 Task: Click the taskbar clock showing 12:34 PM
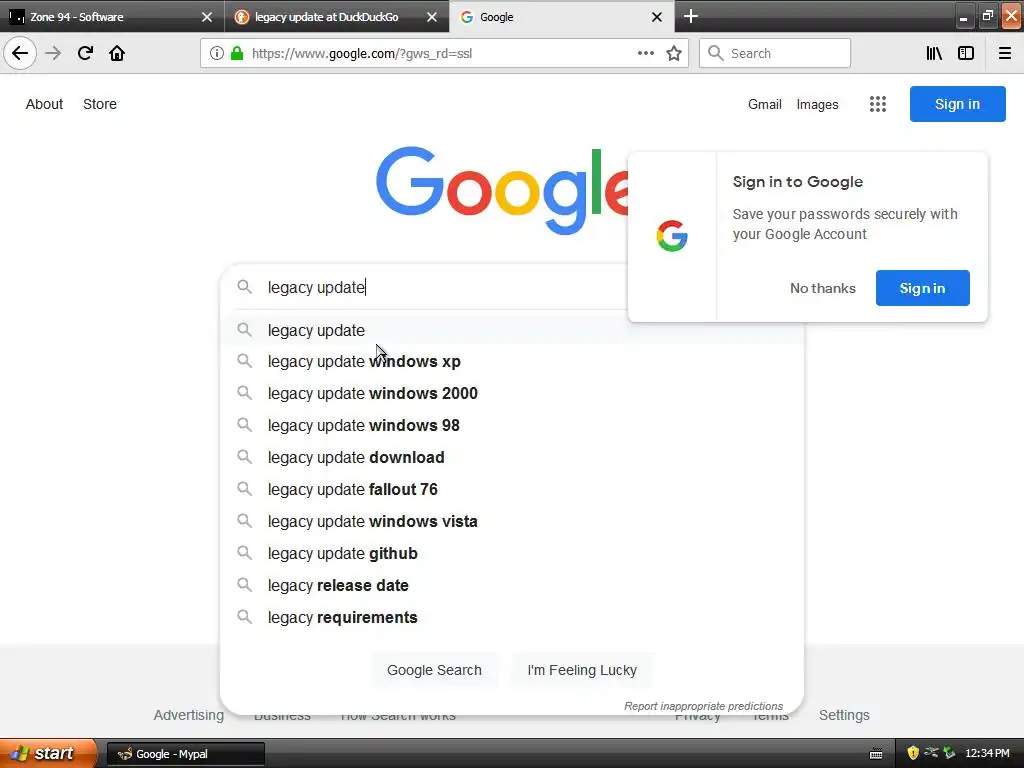tap(987, 754)
